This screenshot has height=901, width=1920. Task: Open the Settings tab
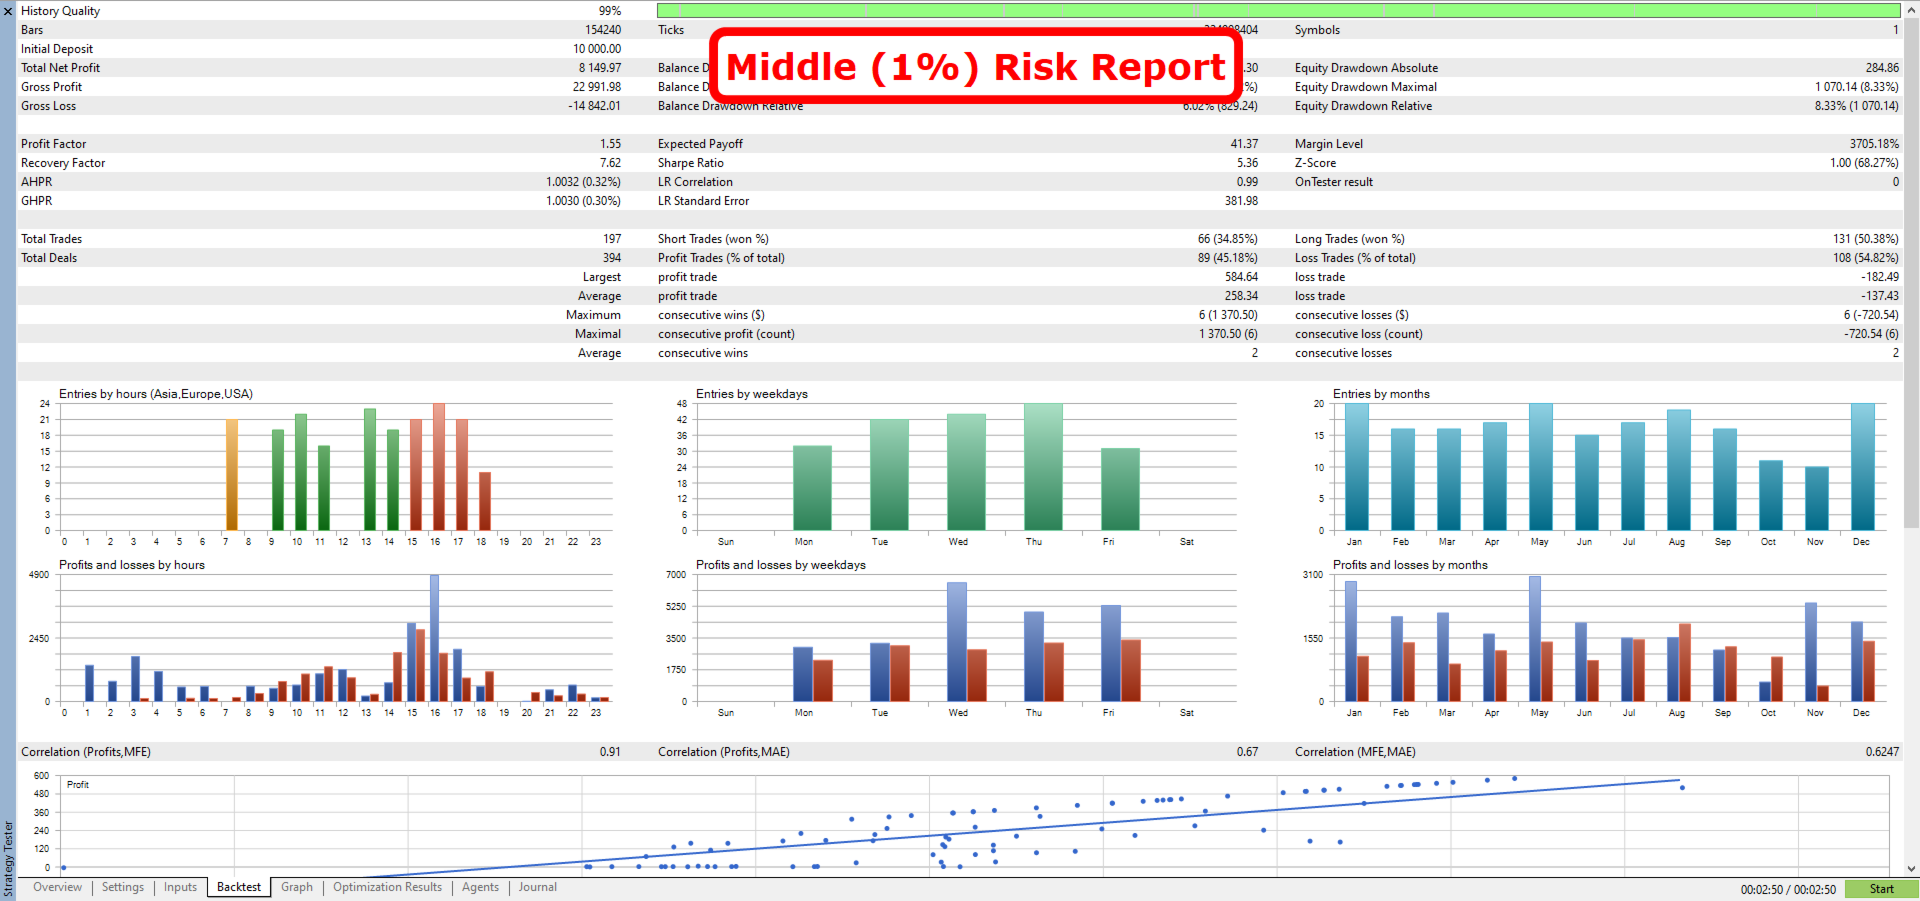point(123,888)
